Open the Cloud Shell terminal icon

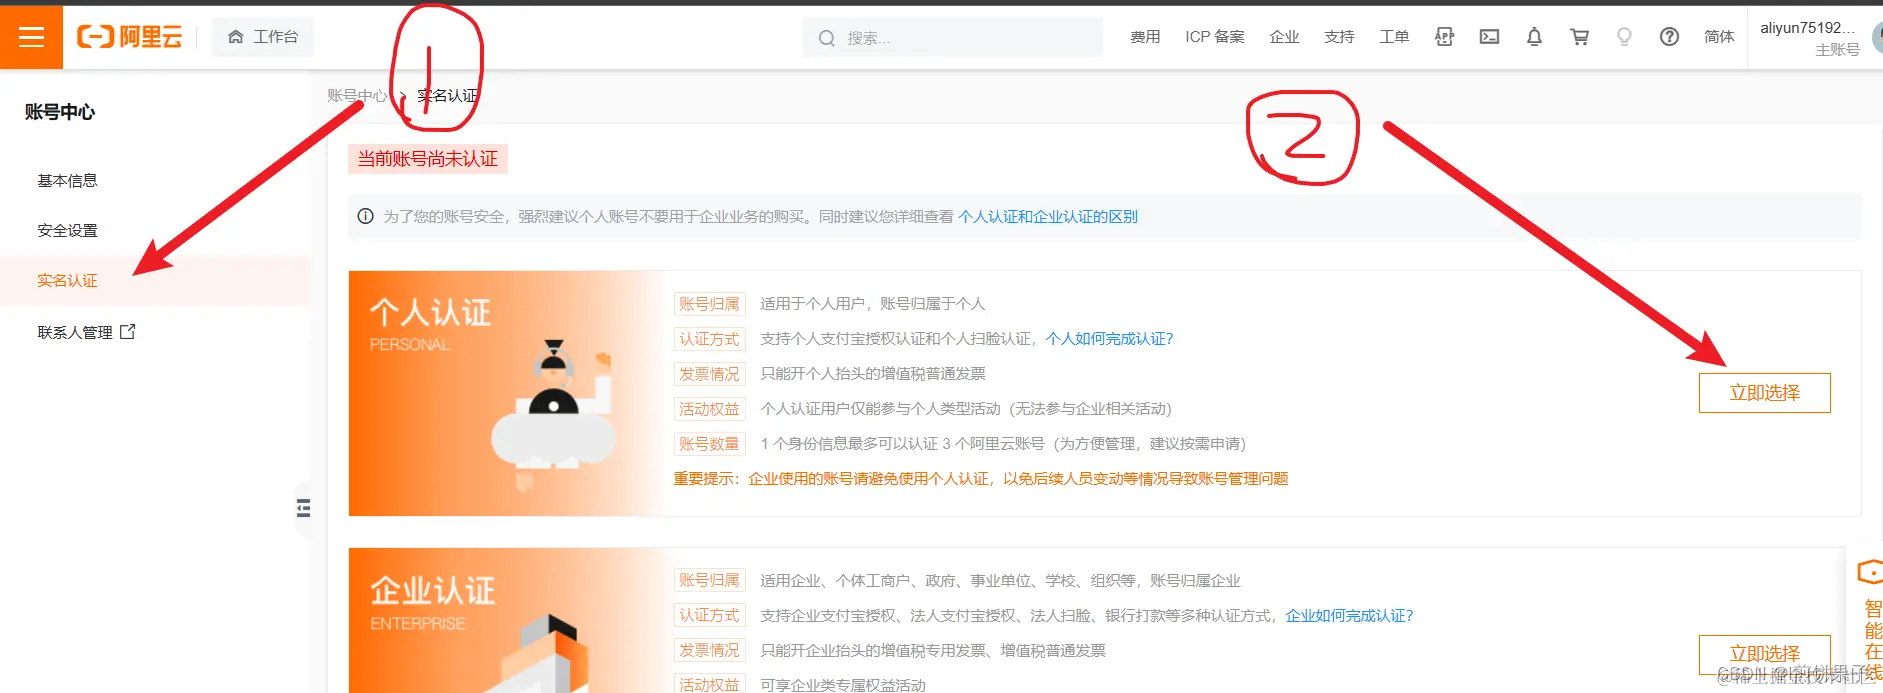tap(1489, 37)
